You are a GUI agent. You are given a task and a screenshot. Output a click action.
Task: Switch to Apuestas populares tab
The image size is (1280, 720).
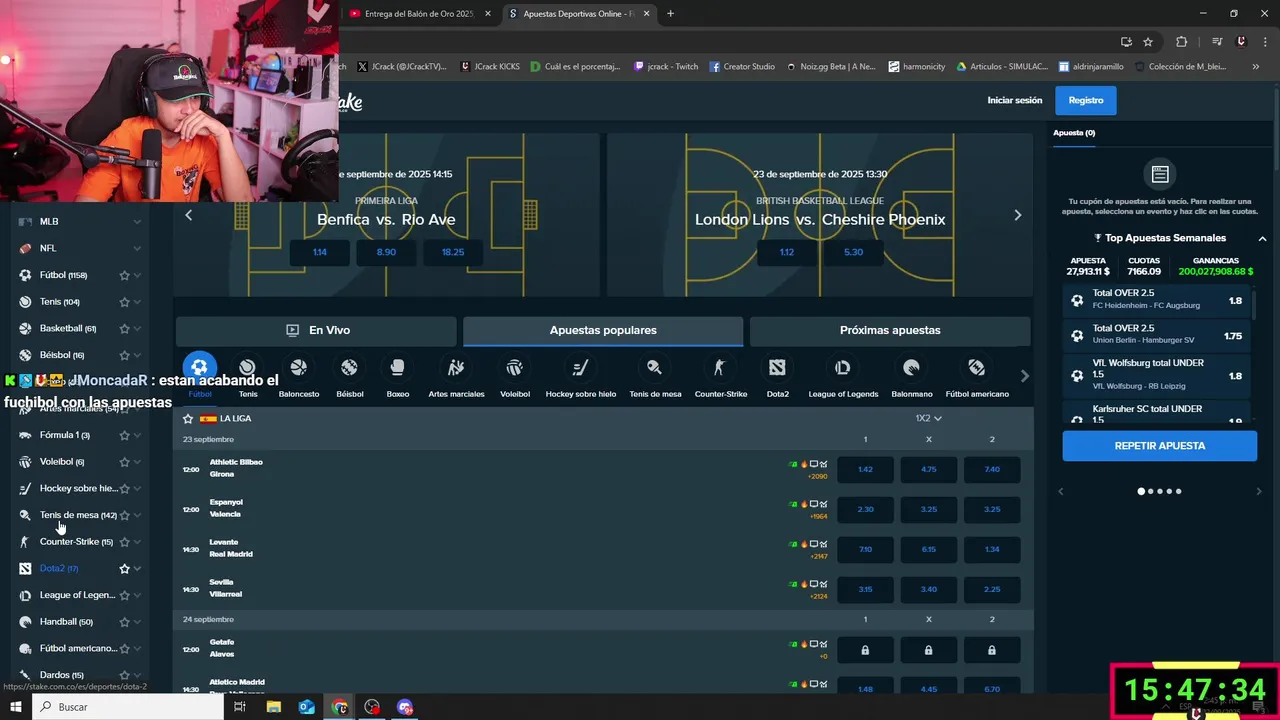point(603,330)
